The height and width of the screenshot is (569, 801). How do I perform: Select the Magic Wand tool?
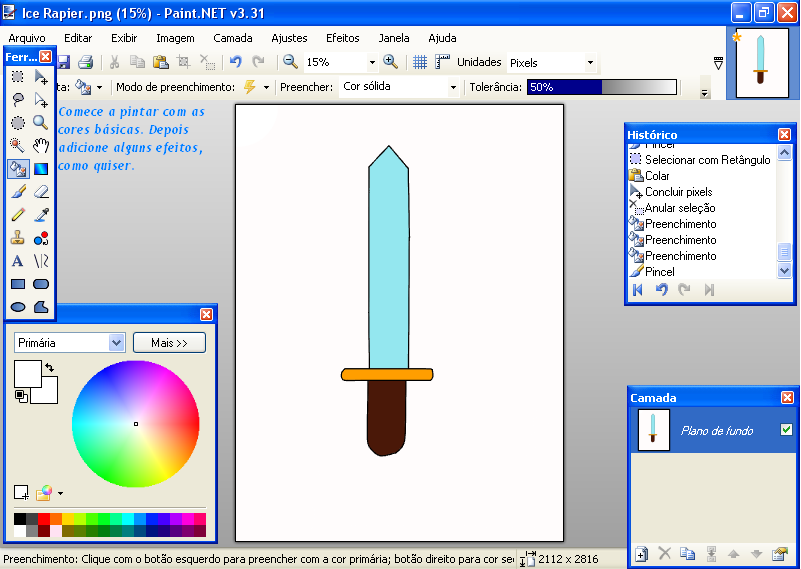pos(18,145)
